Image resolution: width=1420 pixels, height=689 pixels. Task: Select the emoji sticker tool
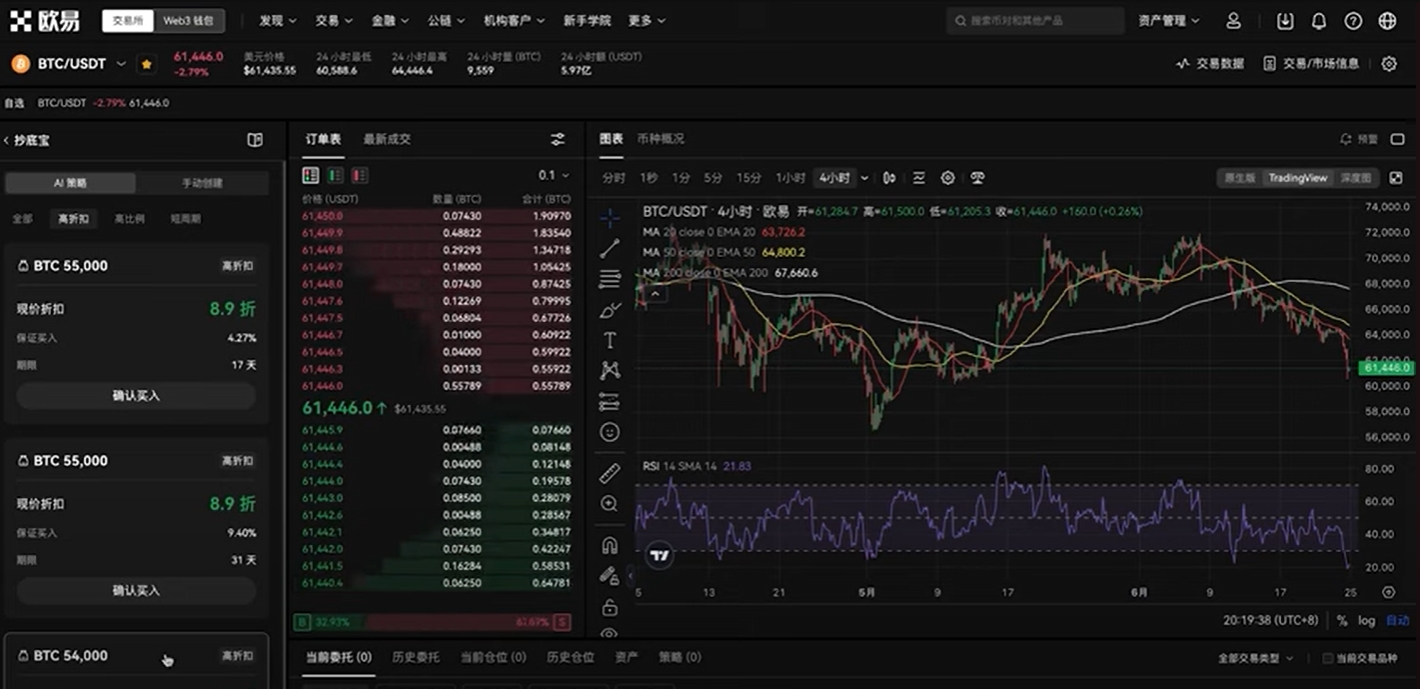(610, 432)
